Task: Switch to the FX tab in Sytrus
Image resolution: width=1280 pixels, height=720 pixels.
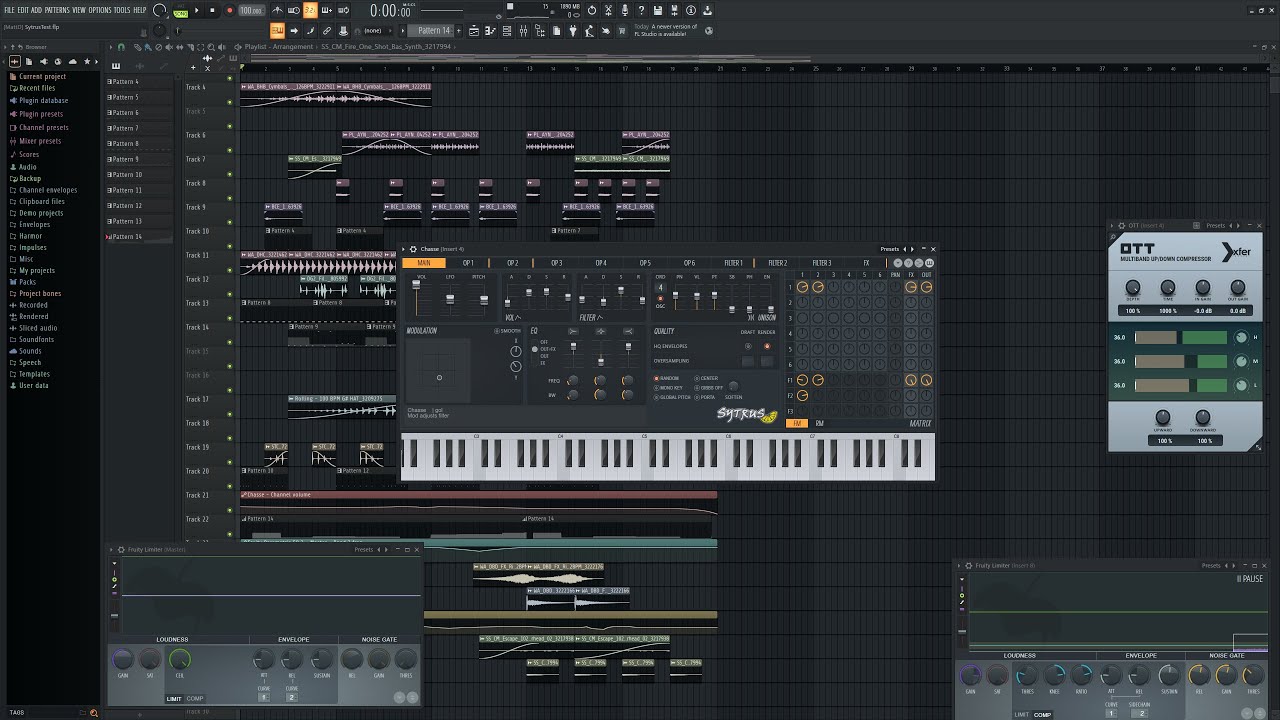Action: click(866, 263)
